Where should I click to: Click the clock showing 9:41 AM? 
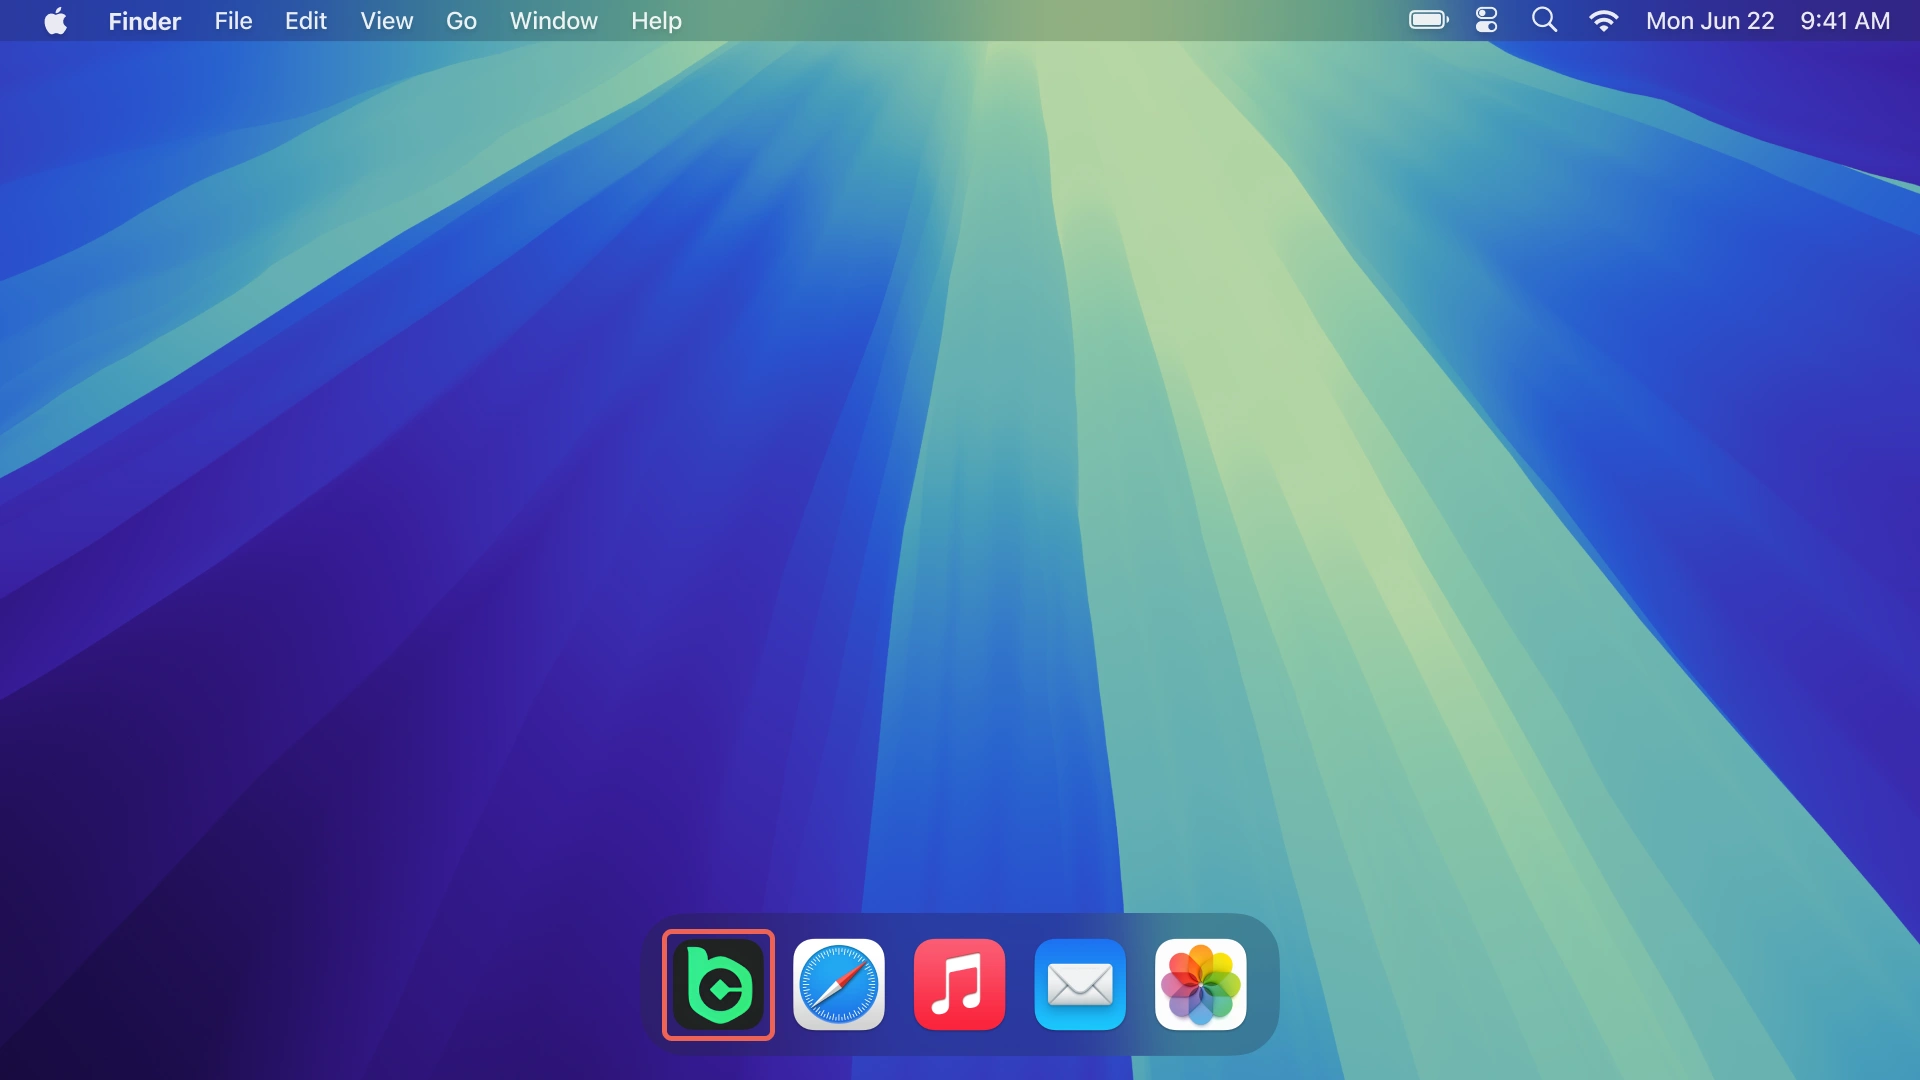[x=1843, y=20]
